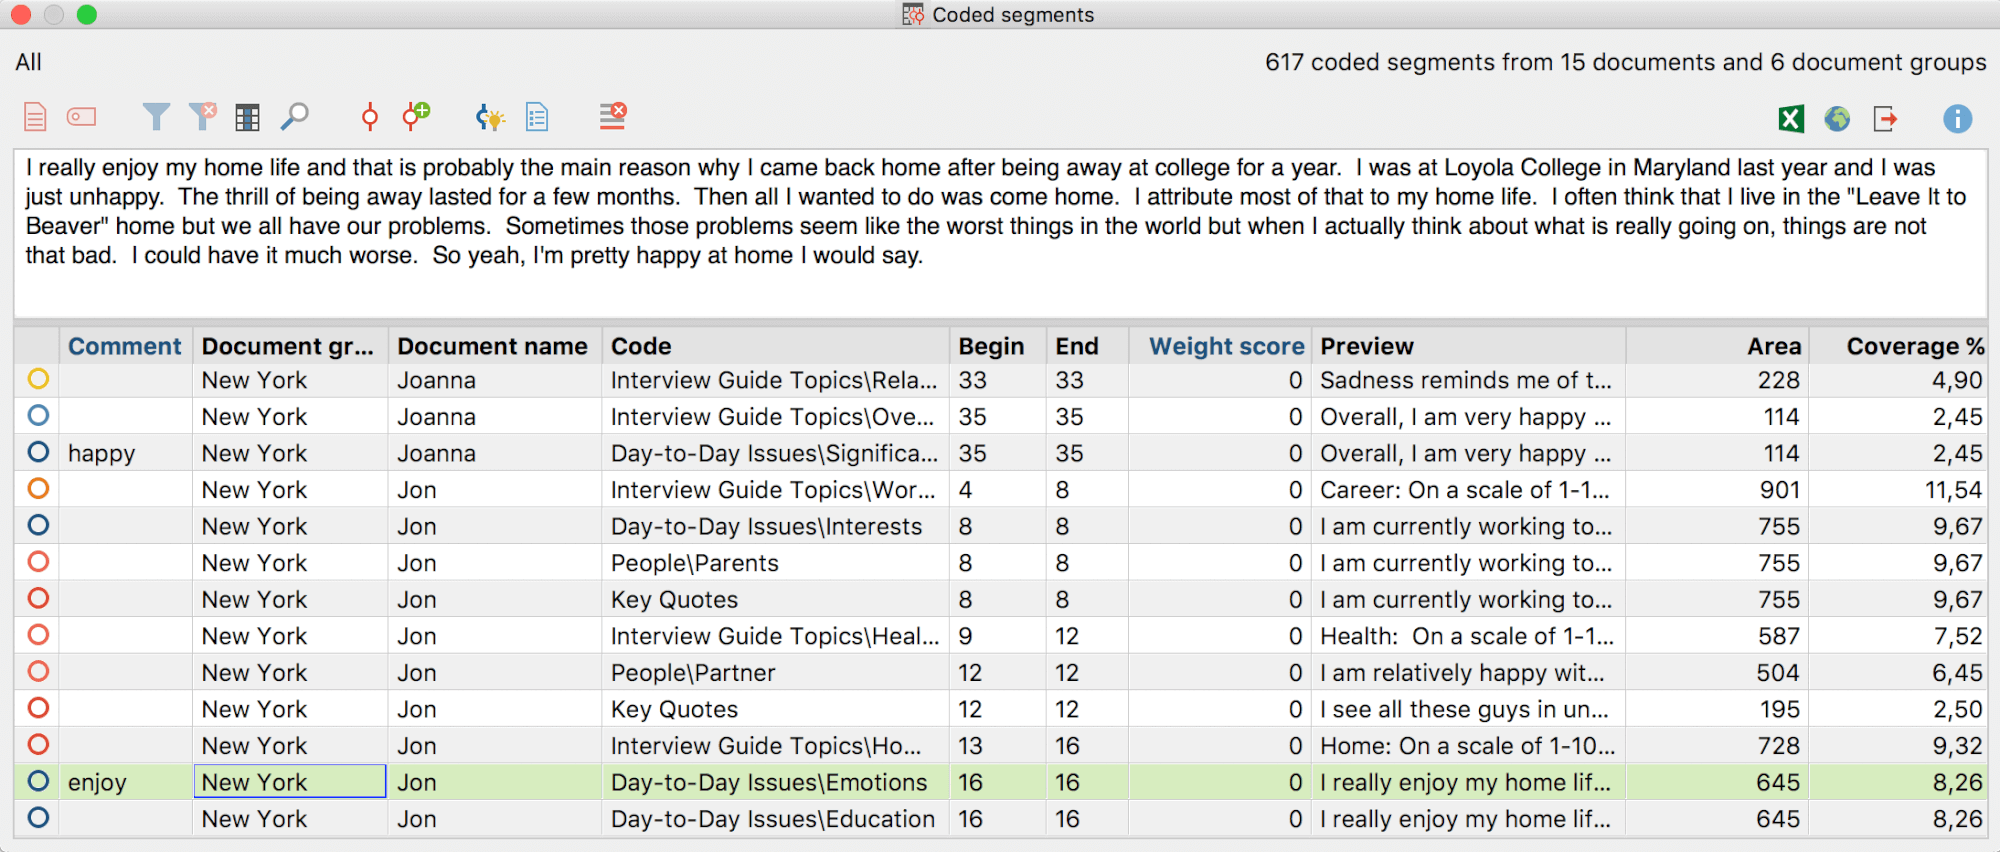Export the table to Excel
The height and width of the screenshot is (852, 2000).
pyautogui.click(x=1791, y=119)
